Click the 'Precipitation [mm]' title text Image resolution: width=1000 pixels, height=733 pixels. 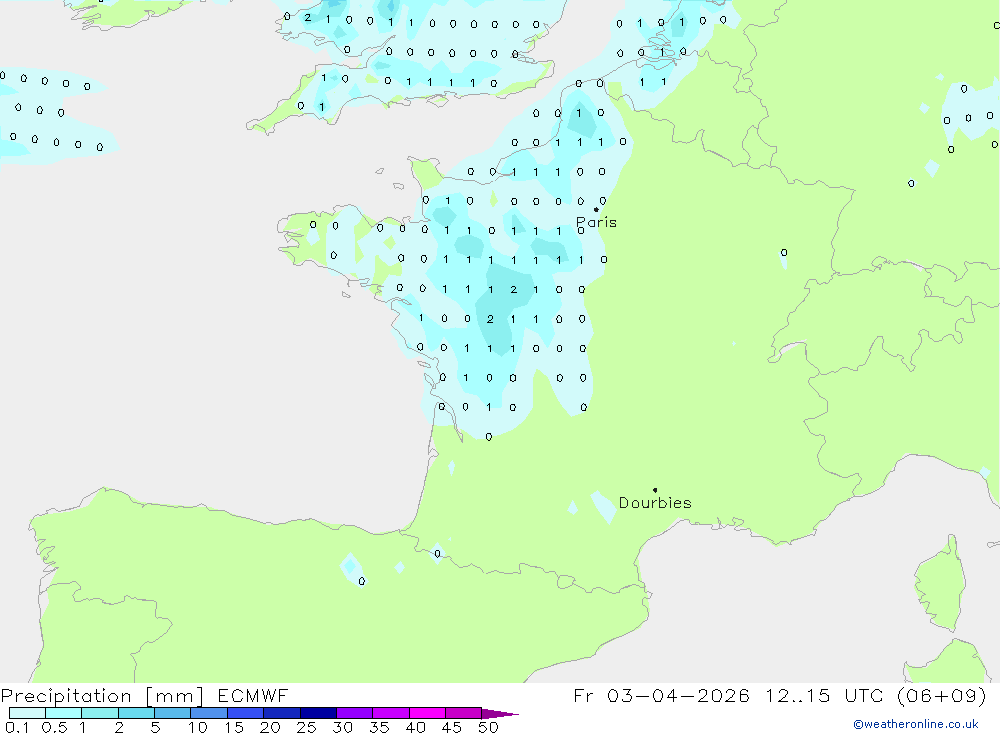coord(102,696)
